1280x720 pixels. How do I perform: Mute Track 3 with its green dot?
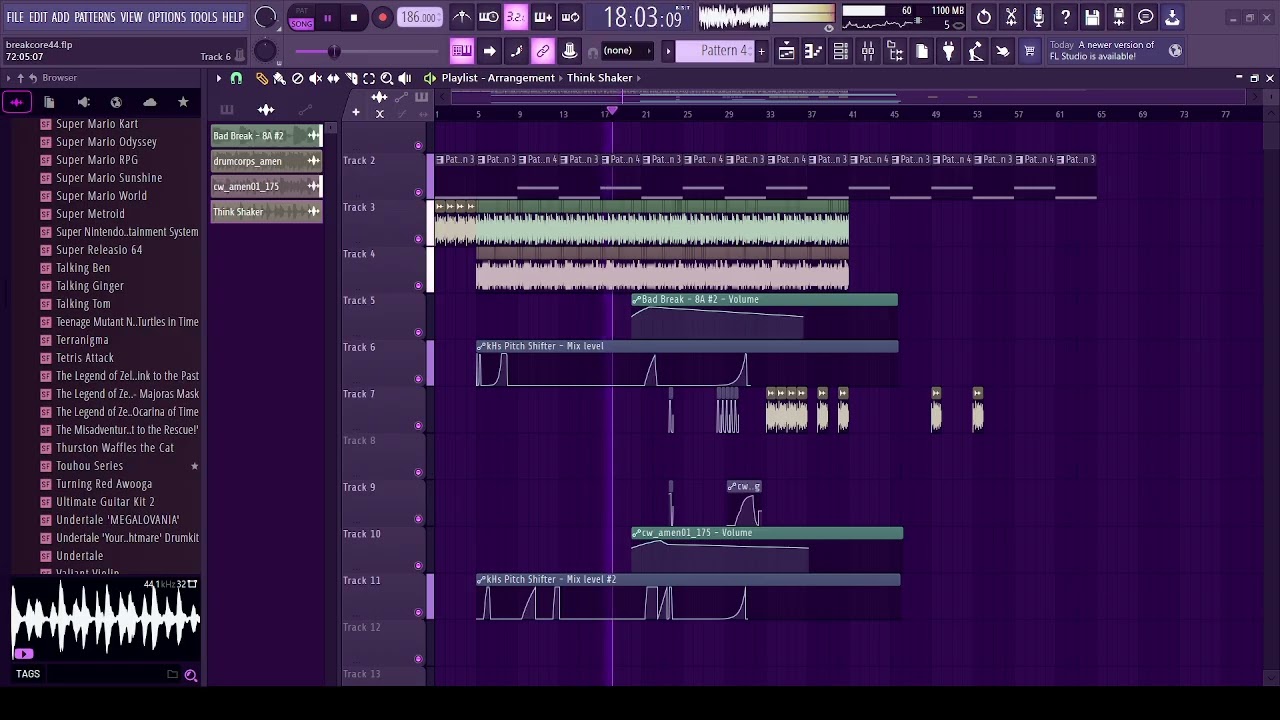[418, 239]
